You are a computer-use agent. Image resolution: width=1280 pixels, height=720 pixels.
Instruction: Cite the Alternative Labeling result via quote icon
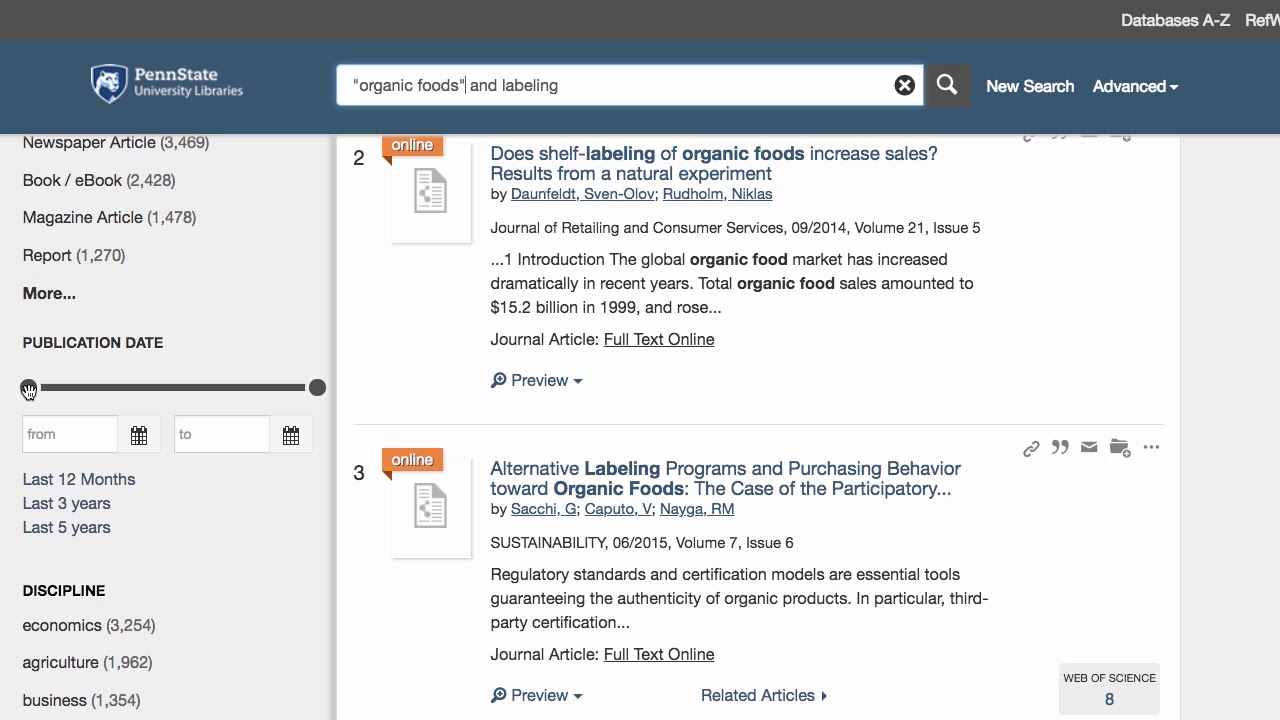click(x=1060, y=447)
